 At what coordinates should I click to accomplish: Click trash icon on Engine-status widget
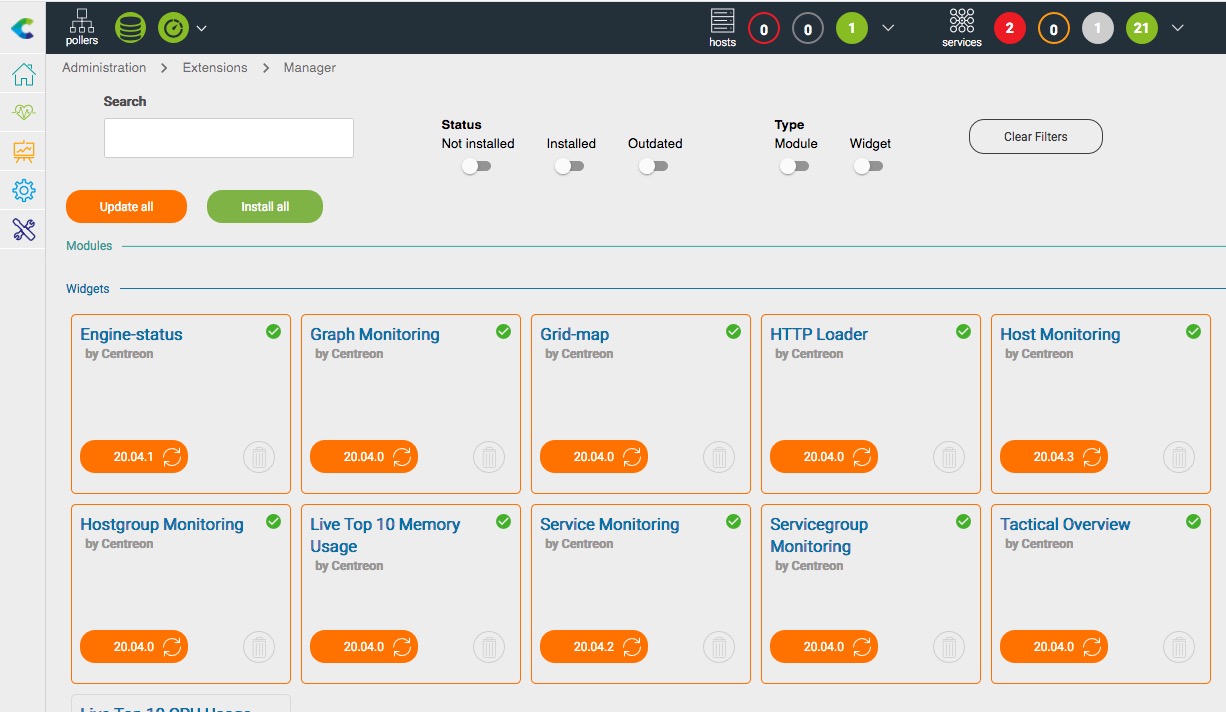(x=258, y=457)
